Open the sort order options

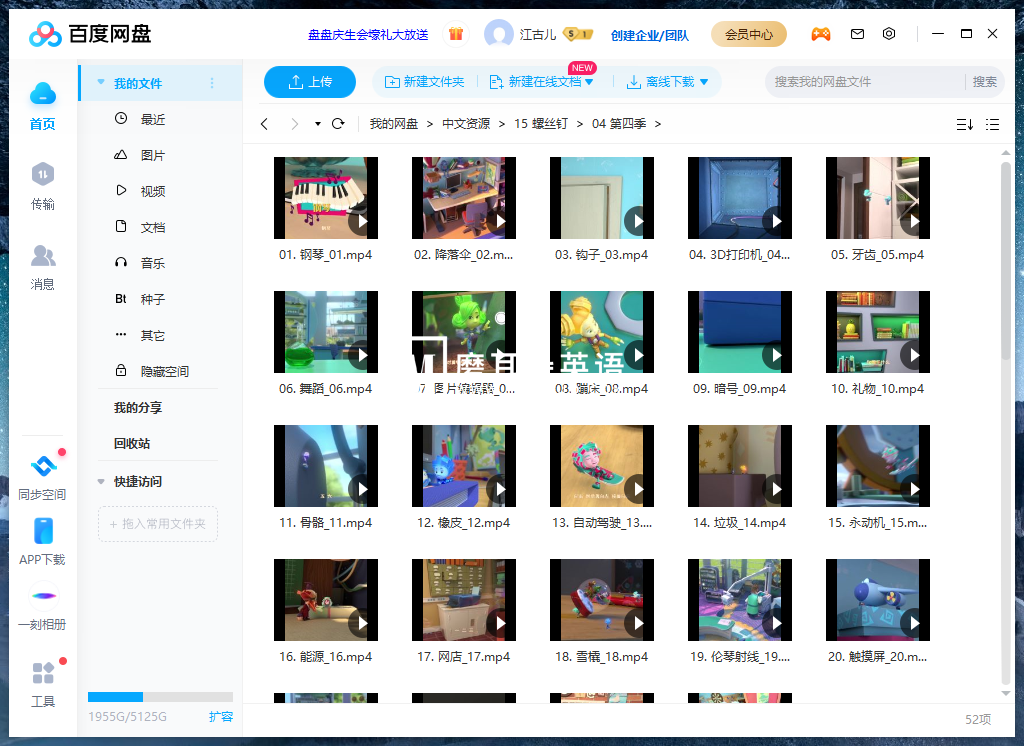tap(964, 124)
